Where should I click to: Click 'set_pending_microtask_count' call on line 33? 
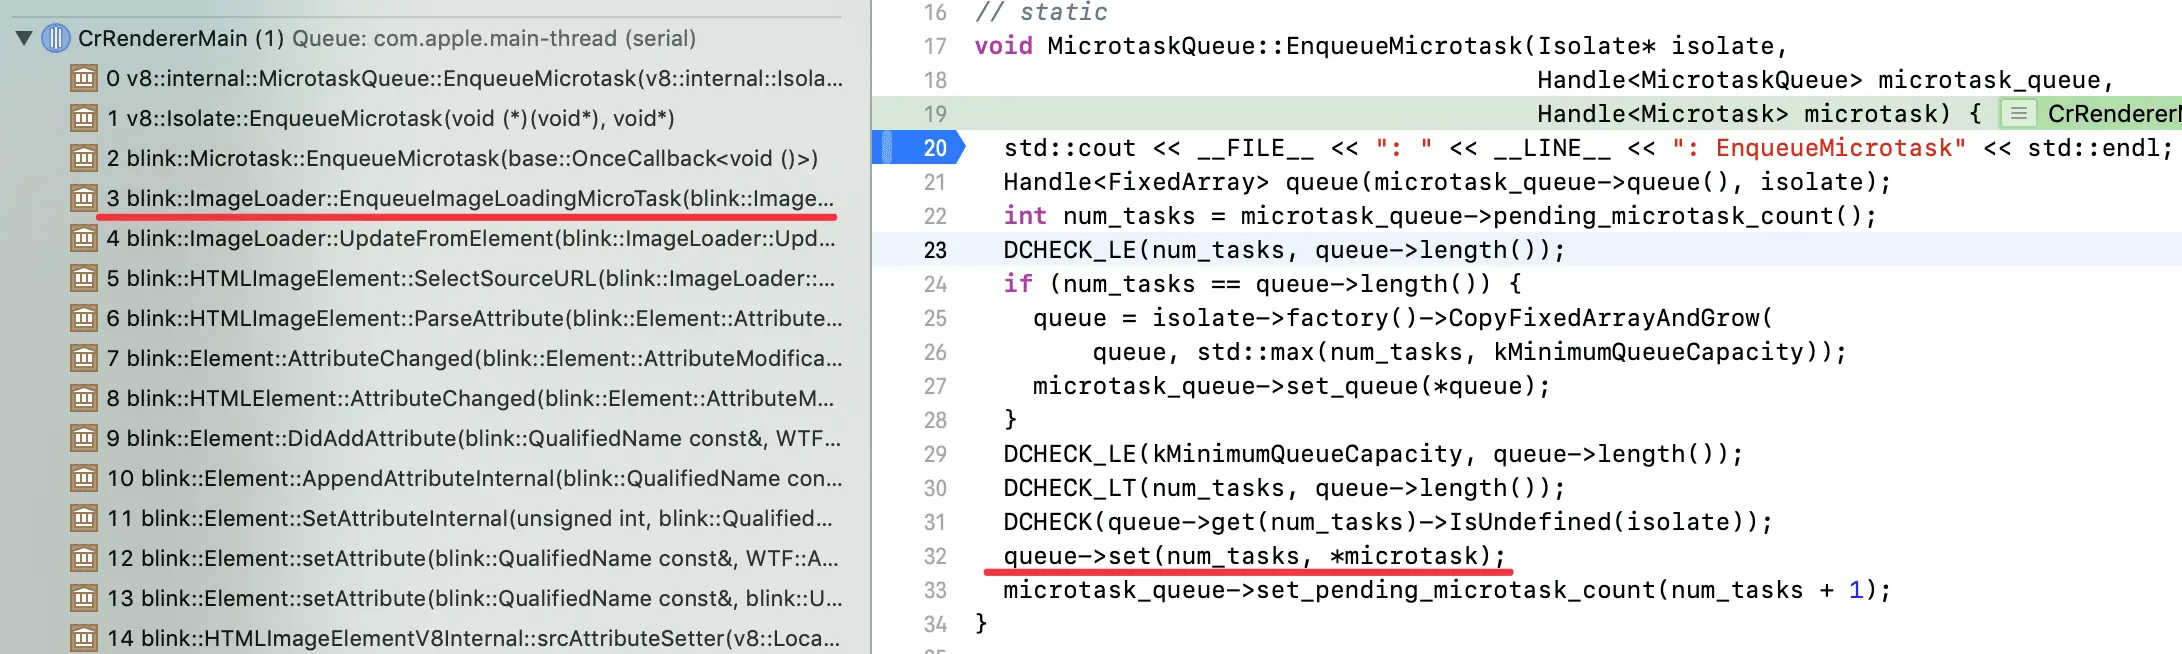coord(1455,590)
